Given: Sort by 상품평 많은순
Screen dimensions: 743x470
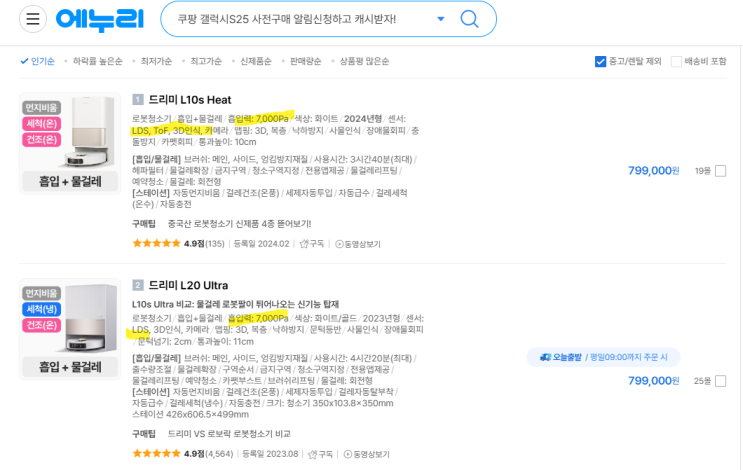Looking at the screenshot, I should (x=364, y=61).
